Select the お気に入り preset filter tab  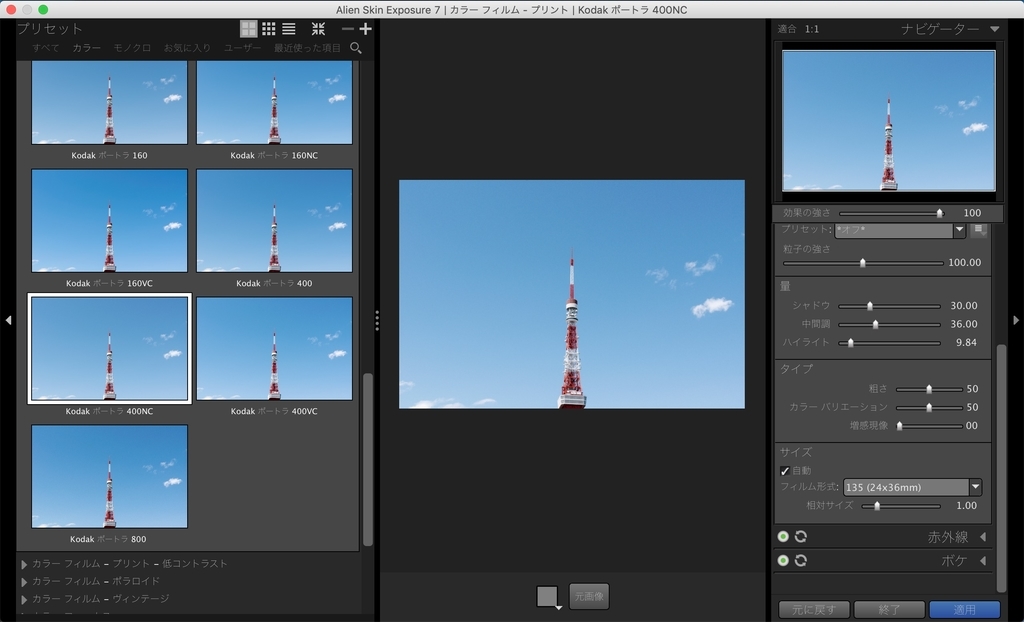[x=187, y=48]
